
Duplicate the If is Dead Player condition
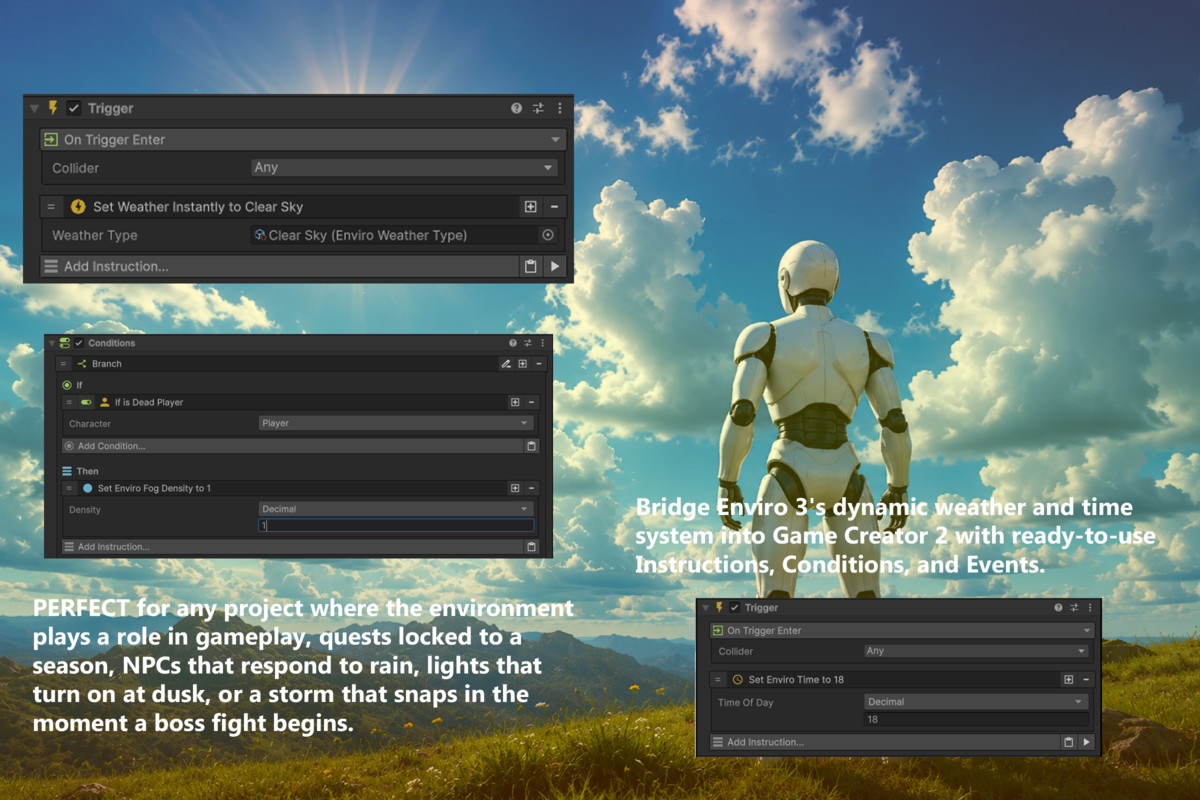(x=515, y=402)
